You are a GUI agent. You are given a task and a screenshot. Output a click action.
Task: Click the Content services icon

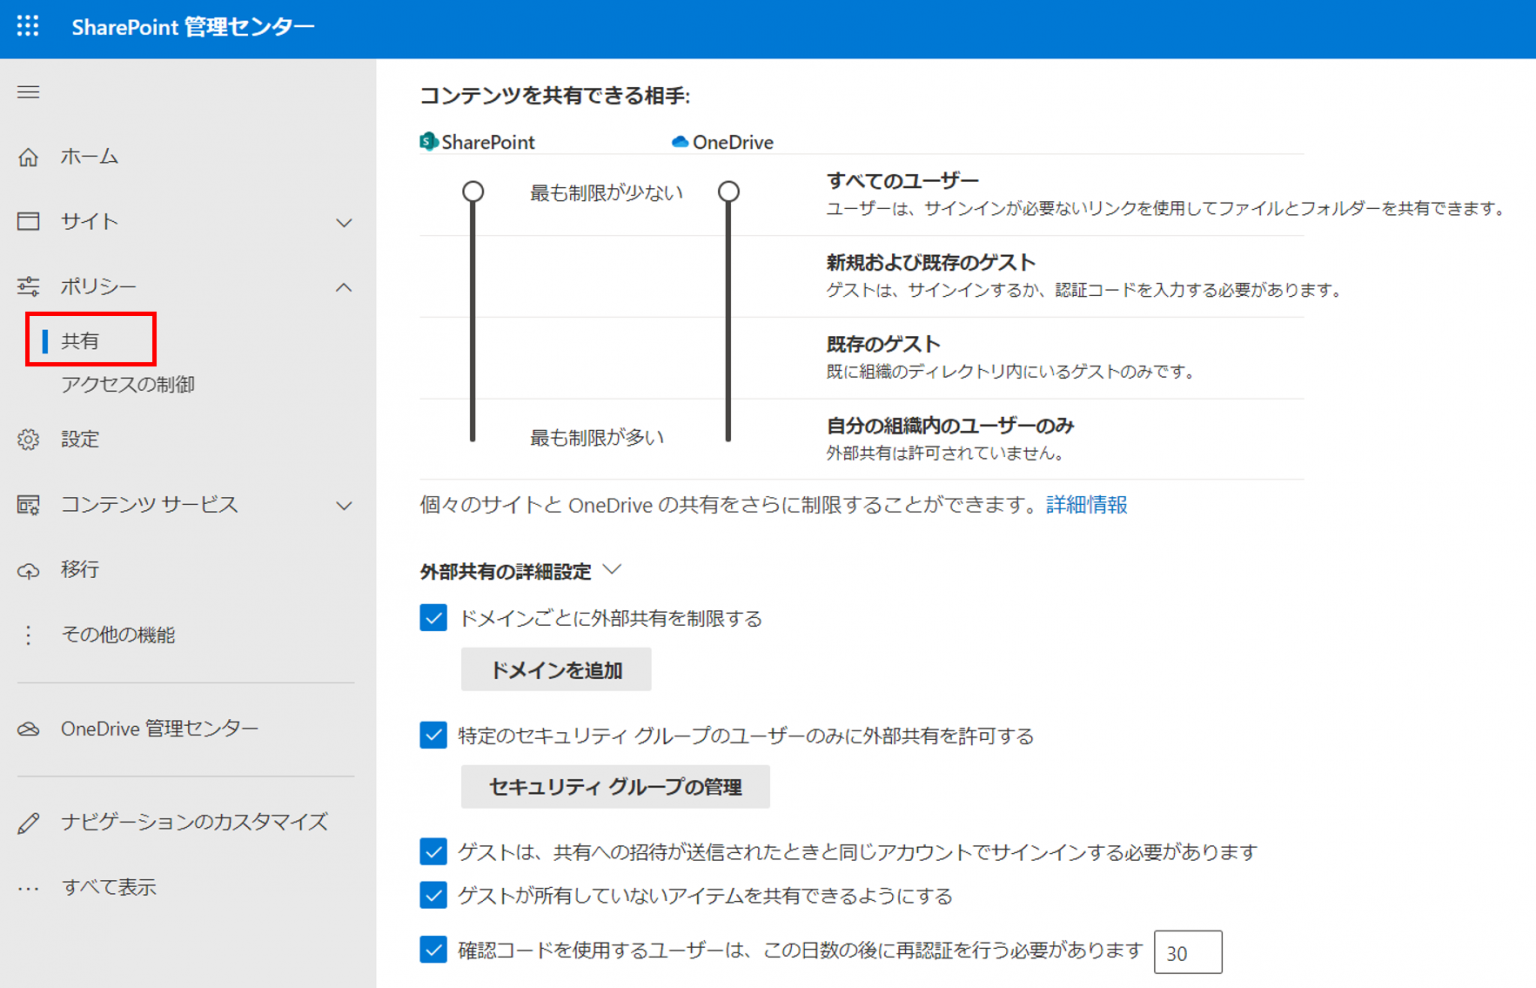(28, 505)
